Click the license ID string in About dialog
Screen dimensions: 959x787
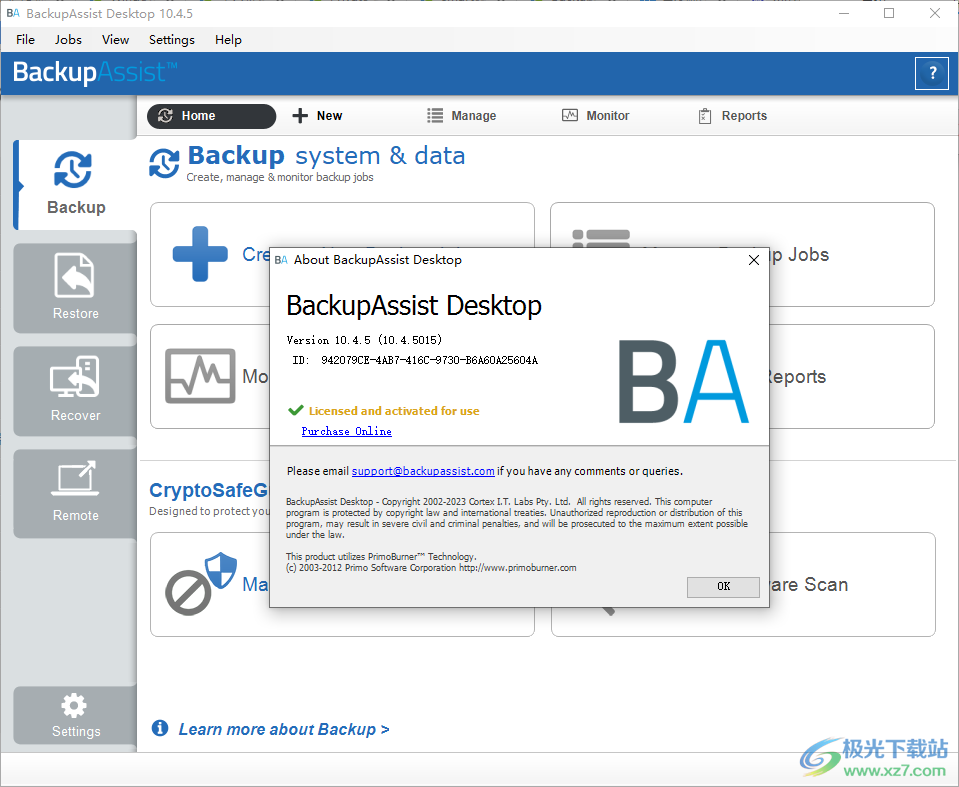point(429,360)
